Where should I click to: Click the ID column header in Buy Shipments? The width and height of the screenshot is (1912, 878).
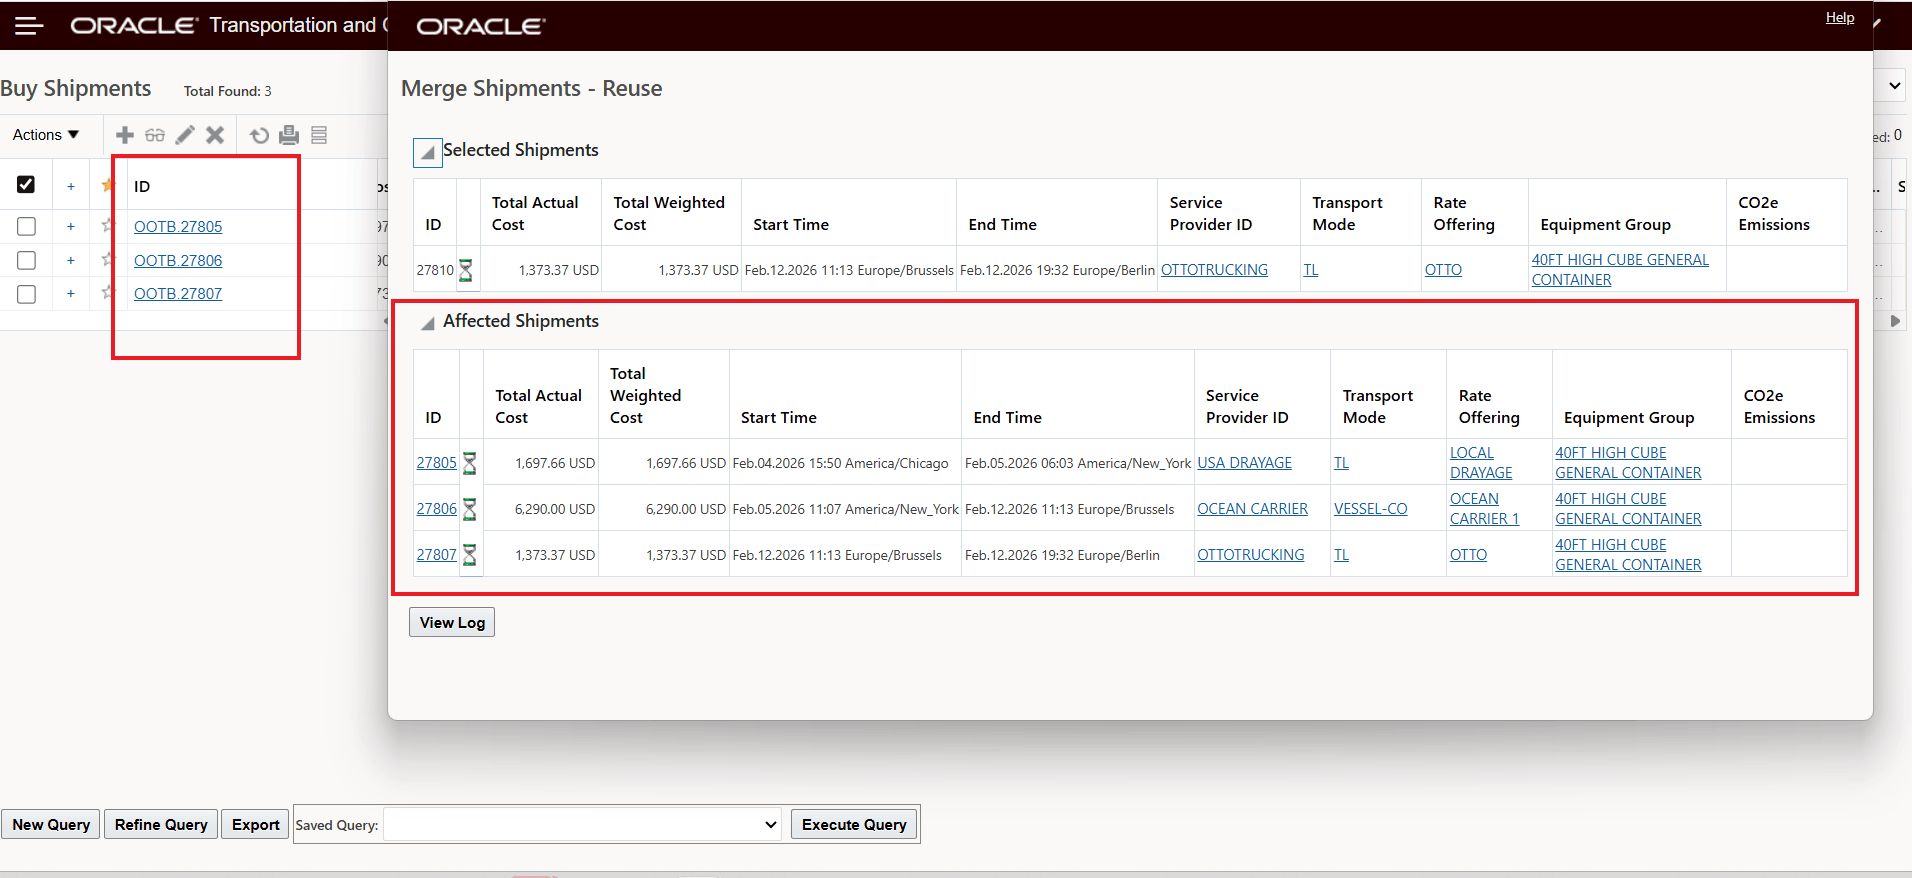tap(142, 186)
